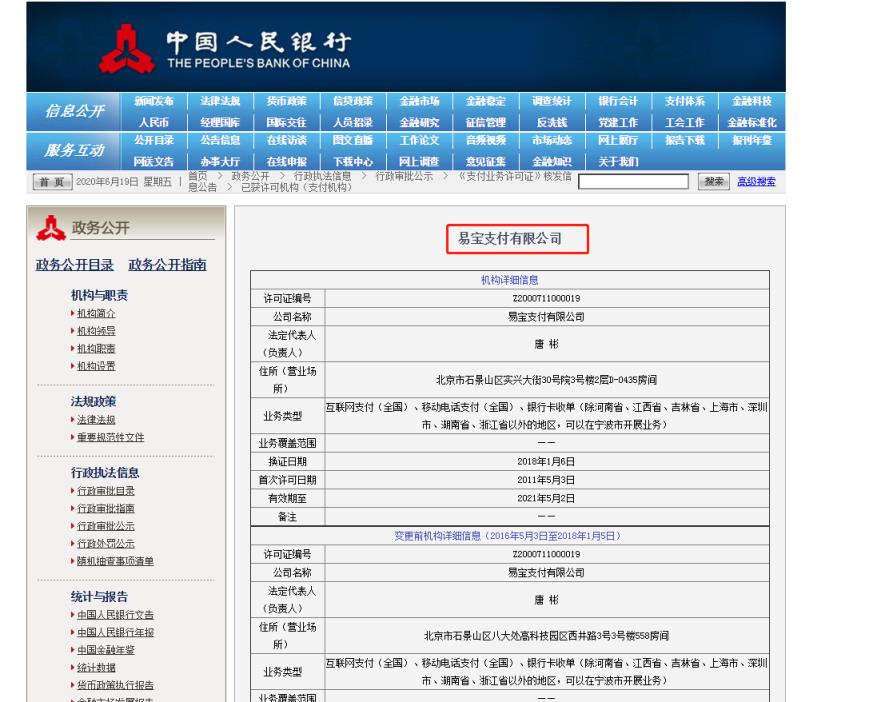Go to 人民币 section
The height and width of the screenshot is (702, 873).
tap(154, 122)
